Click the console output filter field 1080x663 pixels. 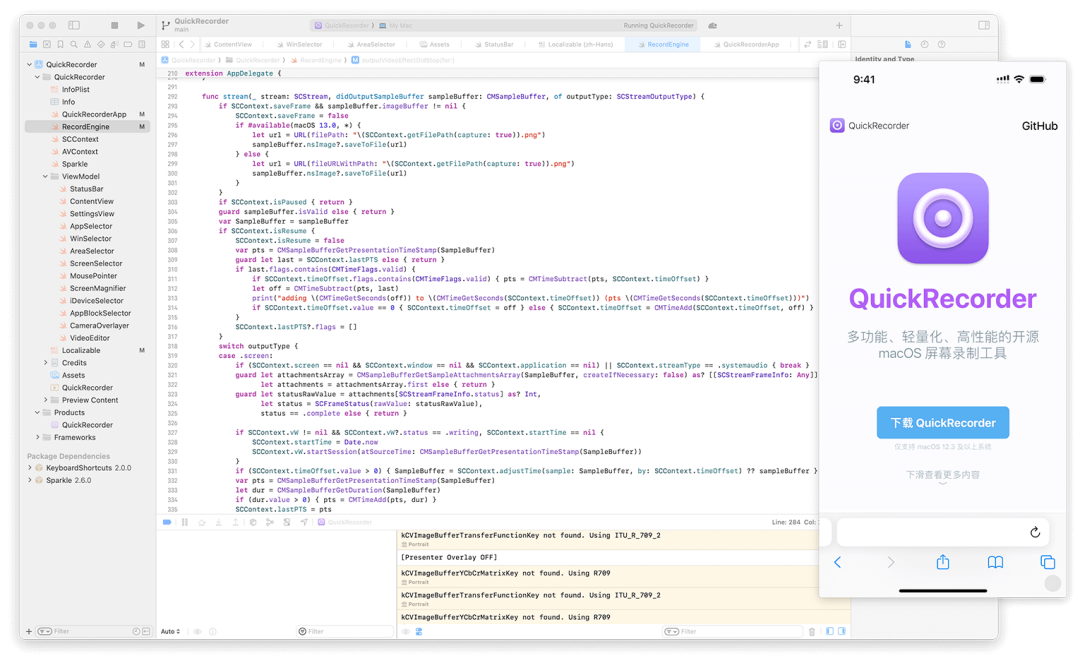pyautogui.click(x=732, y=631)
